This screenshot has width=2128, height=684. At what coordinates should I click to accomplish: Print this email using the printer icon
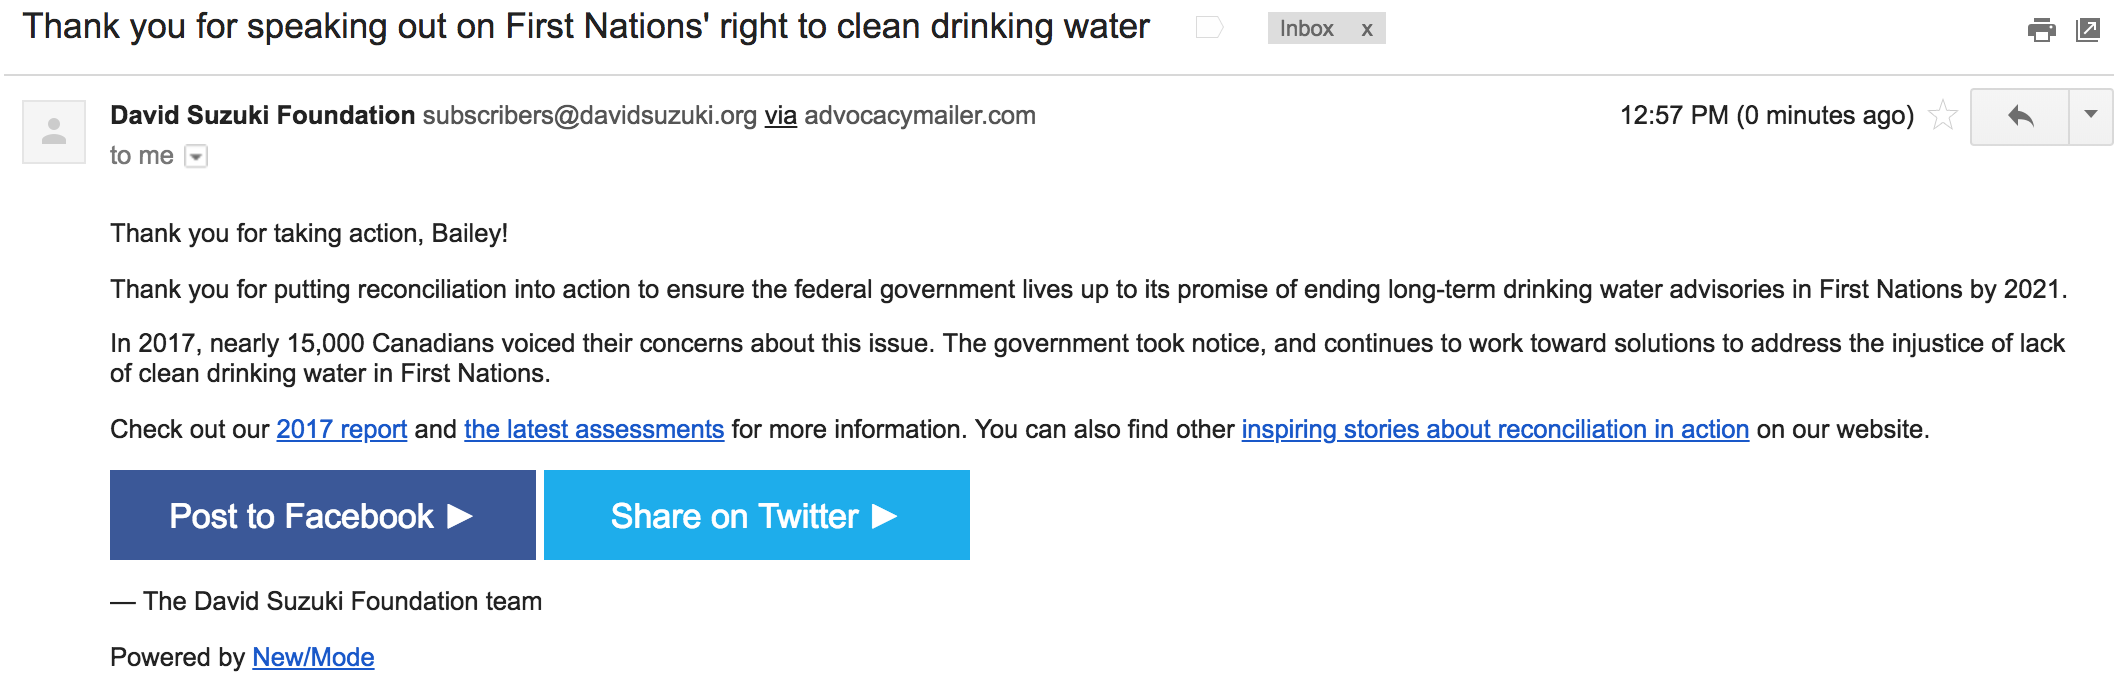[x=2041, y=30]
